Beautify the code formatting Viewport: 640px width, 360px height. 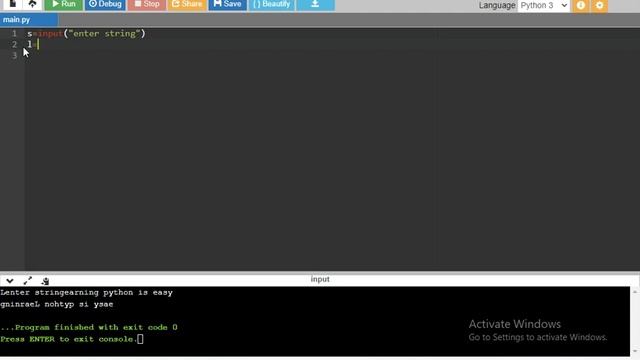tap(271, 4)
